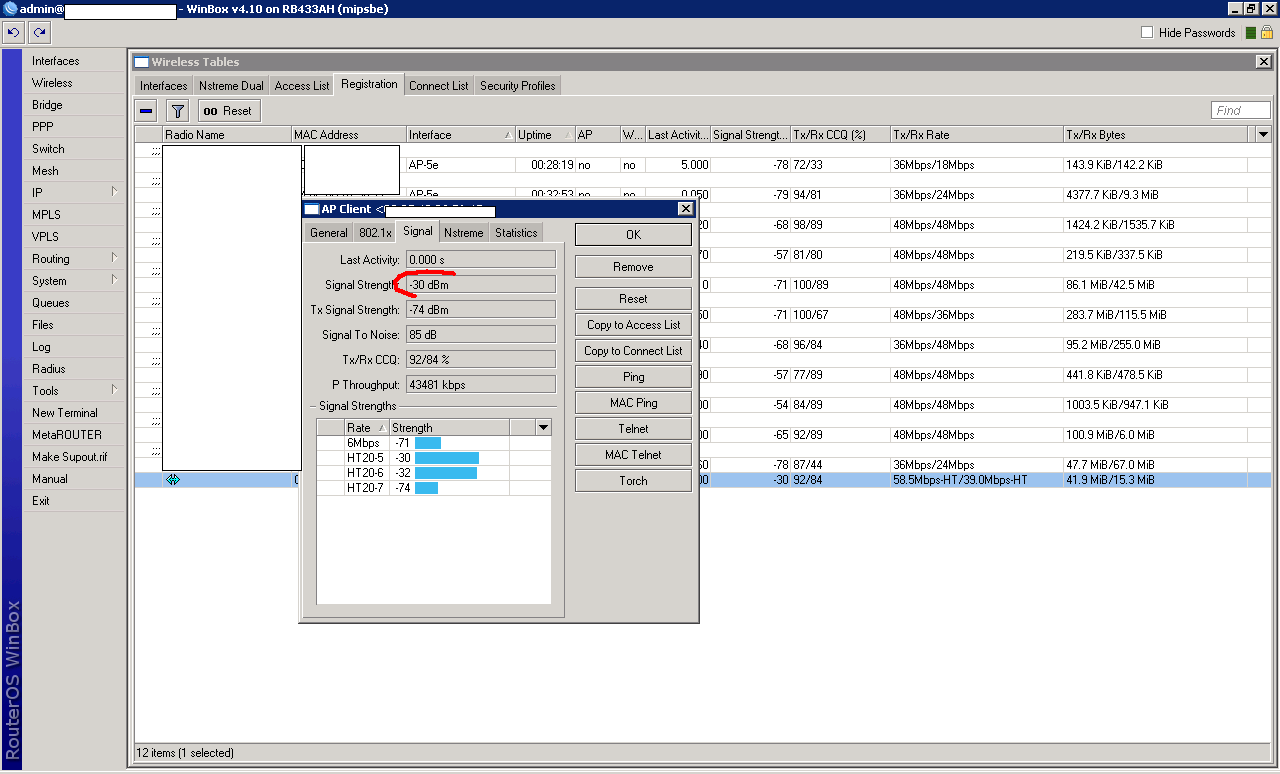1280x774 pixels.
Task: Click the undo arrow icon in top toolbar
Action: pos(14,33)
